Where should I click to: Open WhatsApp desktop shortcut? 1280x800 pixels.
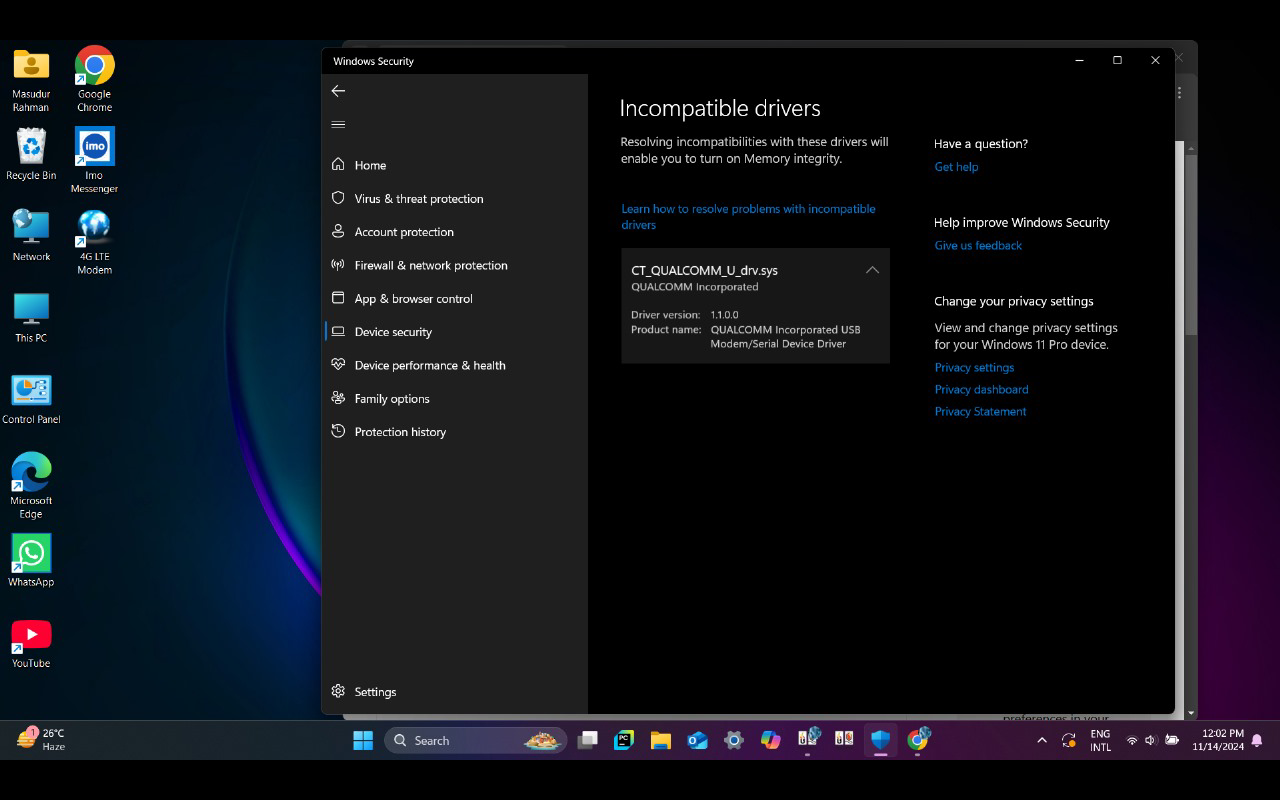point(31,561)
